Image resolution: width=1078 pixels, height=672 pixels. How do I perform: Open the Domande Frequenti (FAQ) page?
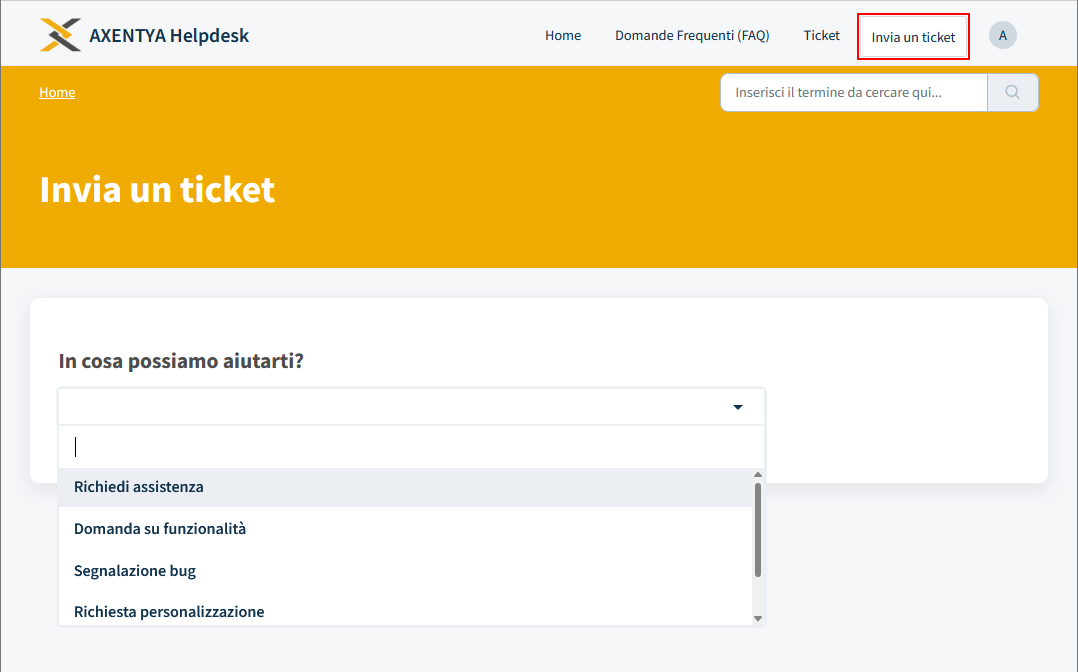(x=691, y=36)
